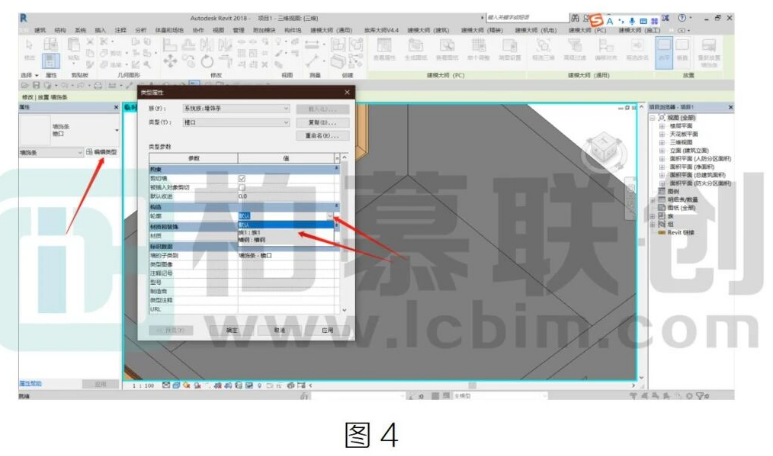773x456 pixels.
Task: Click the 确定 OK button in dialog
Action: point(232,330)
